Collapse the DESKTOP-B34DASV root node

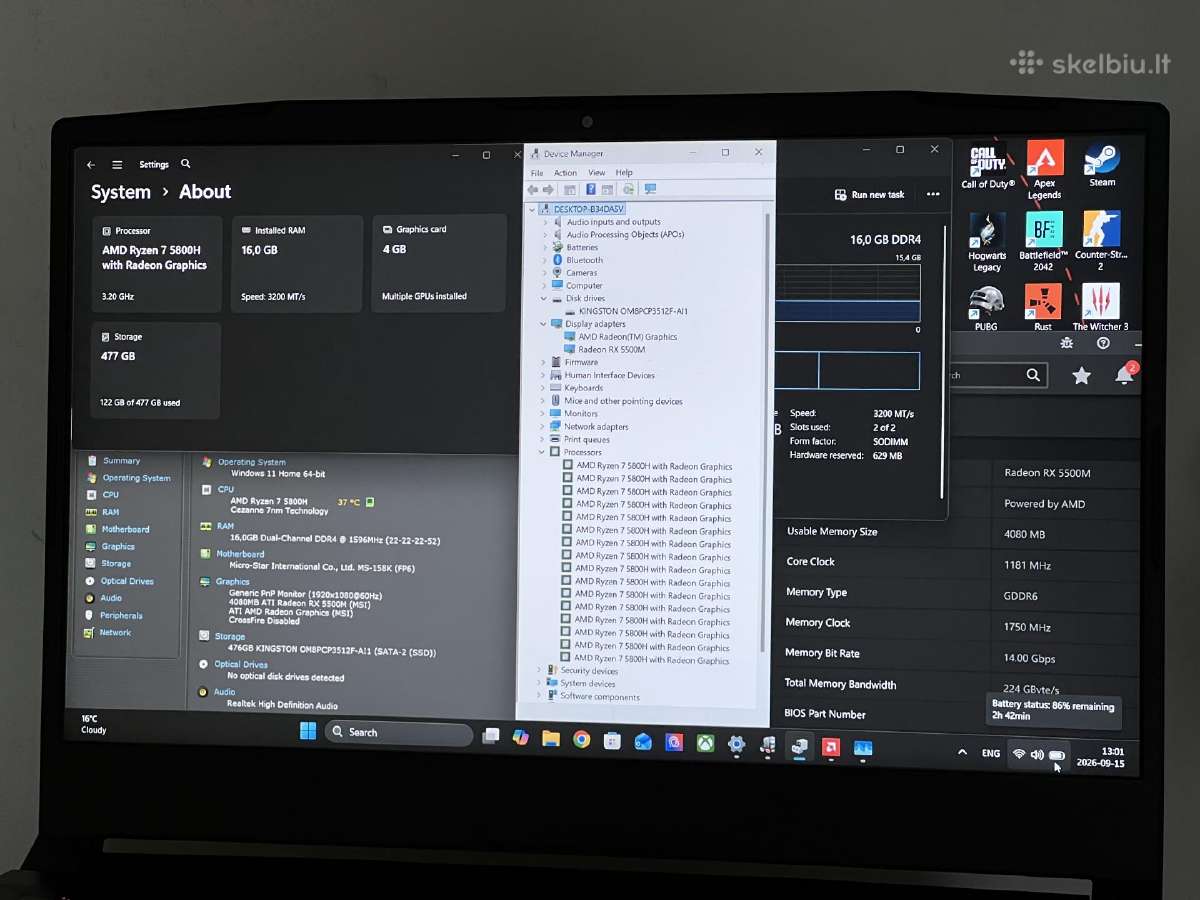[x=533, y=209]
